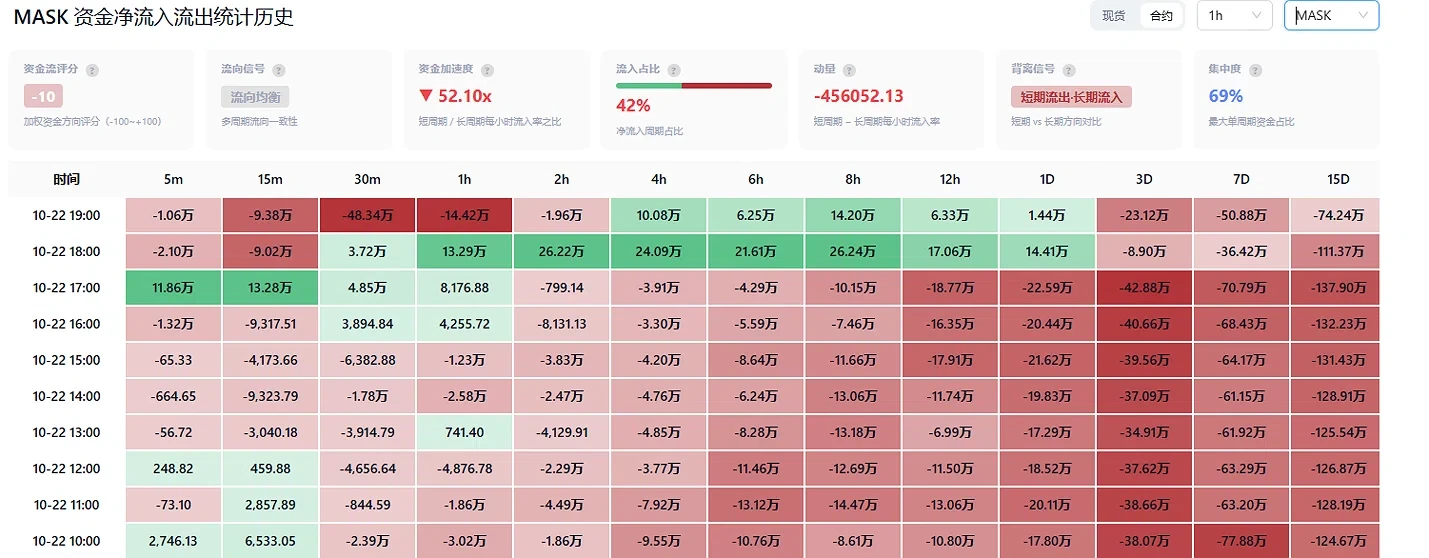The width and height of the screenshot is (1429, 558).
Task: Click the 5m column header
Action: point(174,180)
